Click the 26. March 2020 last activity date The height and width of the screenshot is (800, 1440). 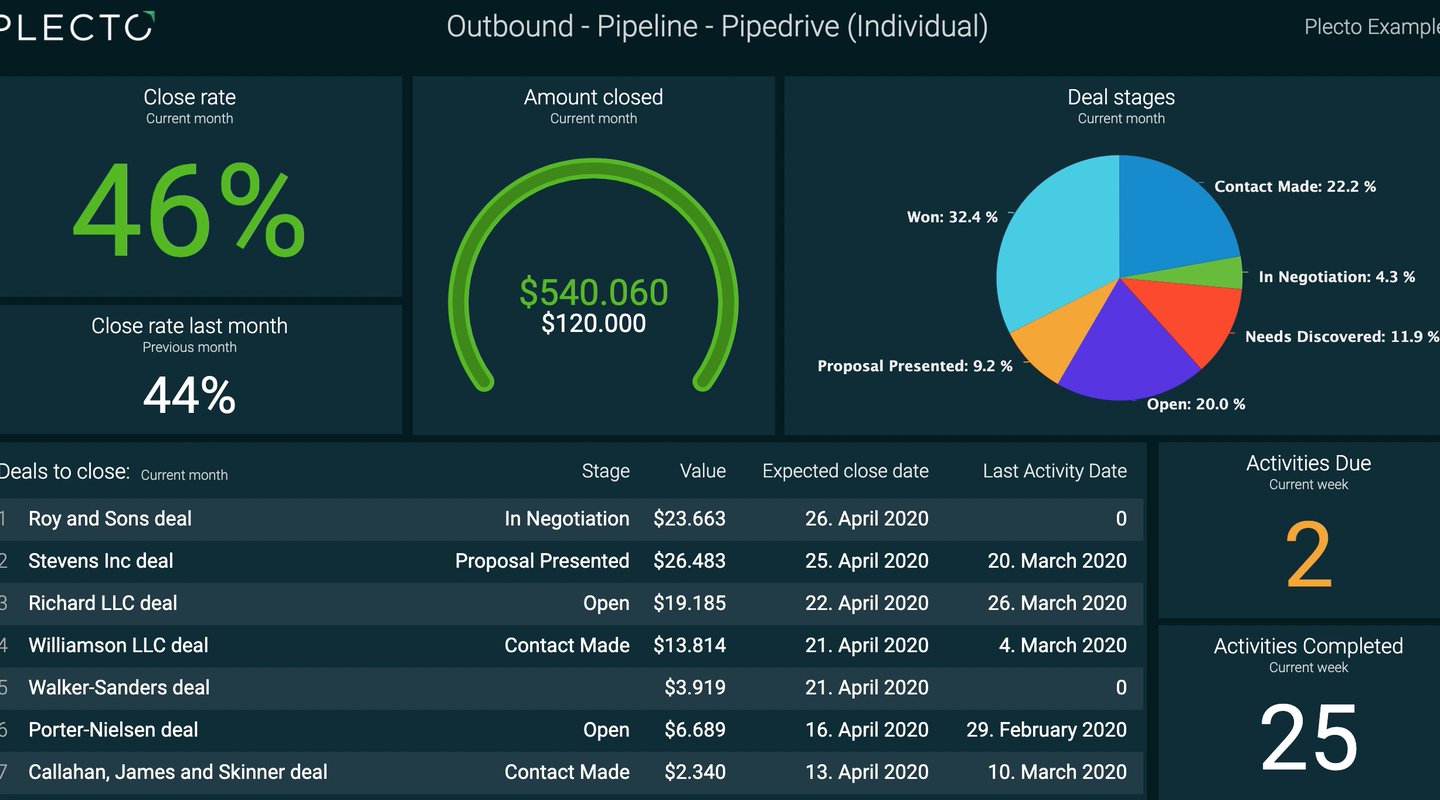(x=1057, y=603)
